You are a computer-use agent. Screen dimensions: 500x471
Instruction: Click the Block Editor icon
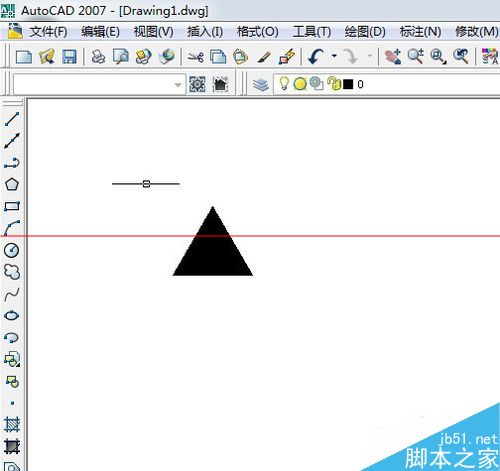click(287, 56)
